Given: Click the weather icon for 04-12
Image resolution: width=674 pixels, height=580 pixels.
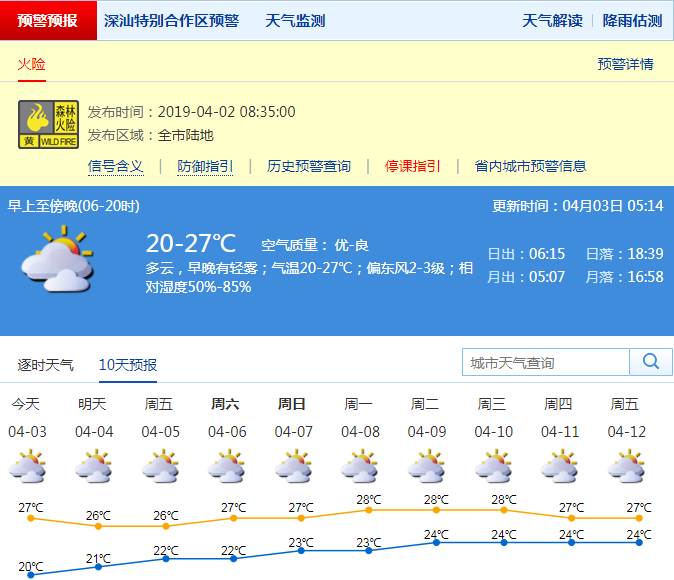Looking at the screenshot, I should click(627, 467).
